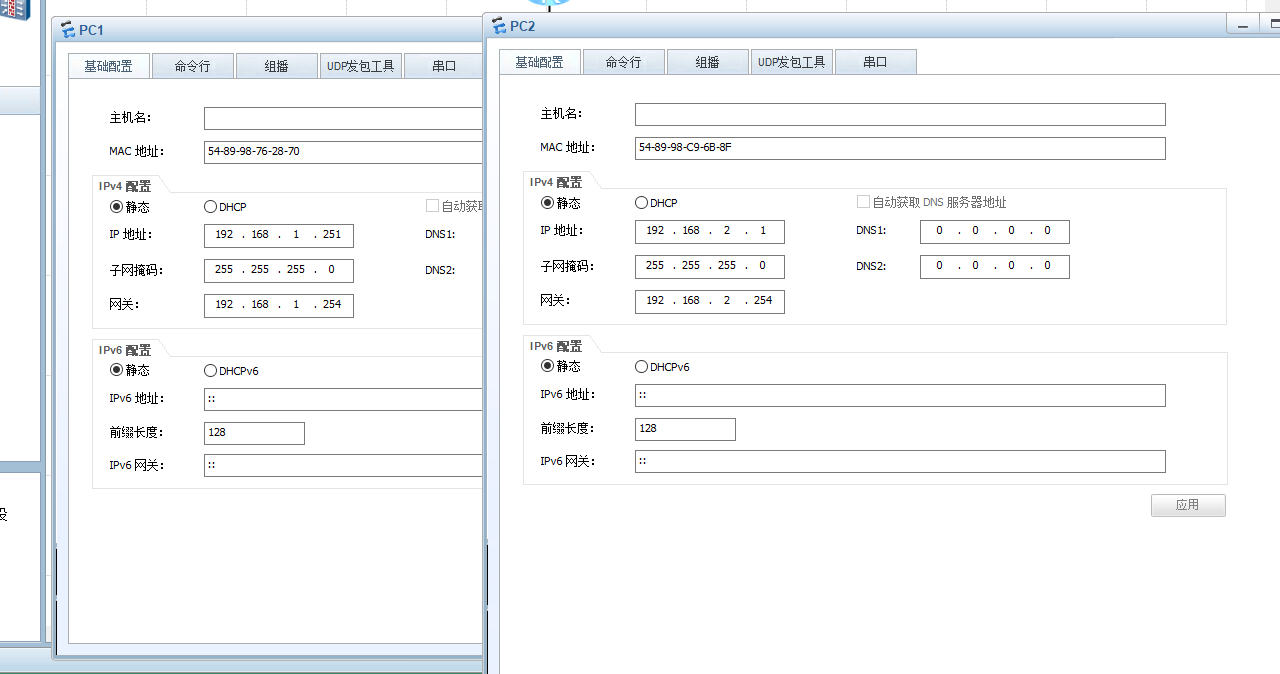Check 自动获取 DNS 服务器地址 on PC2
The height and width of the screenshot is (674, 1280).
[x=863, y=201]
